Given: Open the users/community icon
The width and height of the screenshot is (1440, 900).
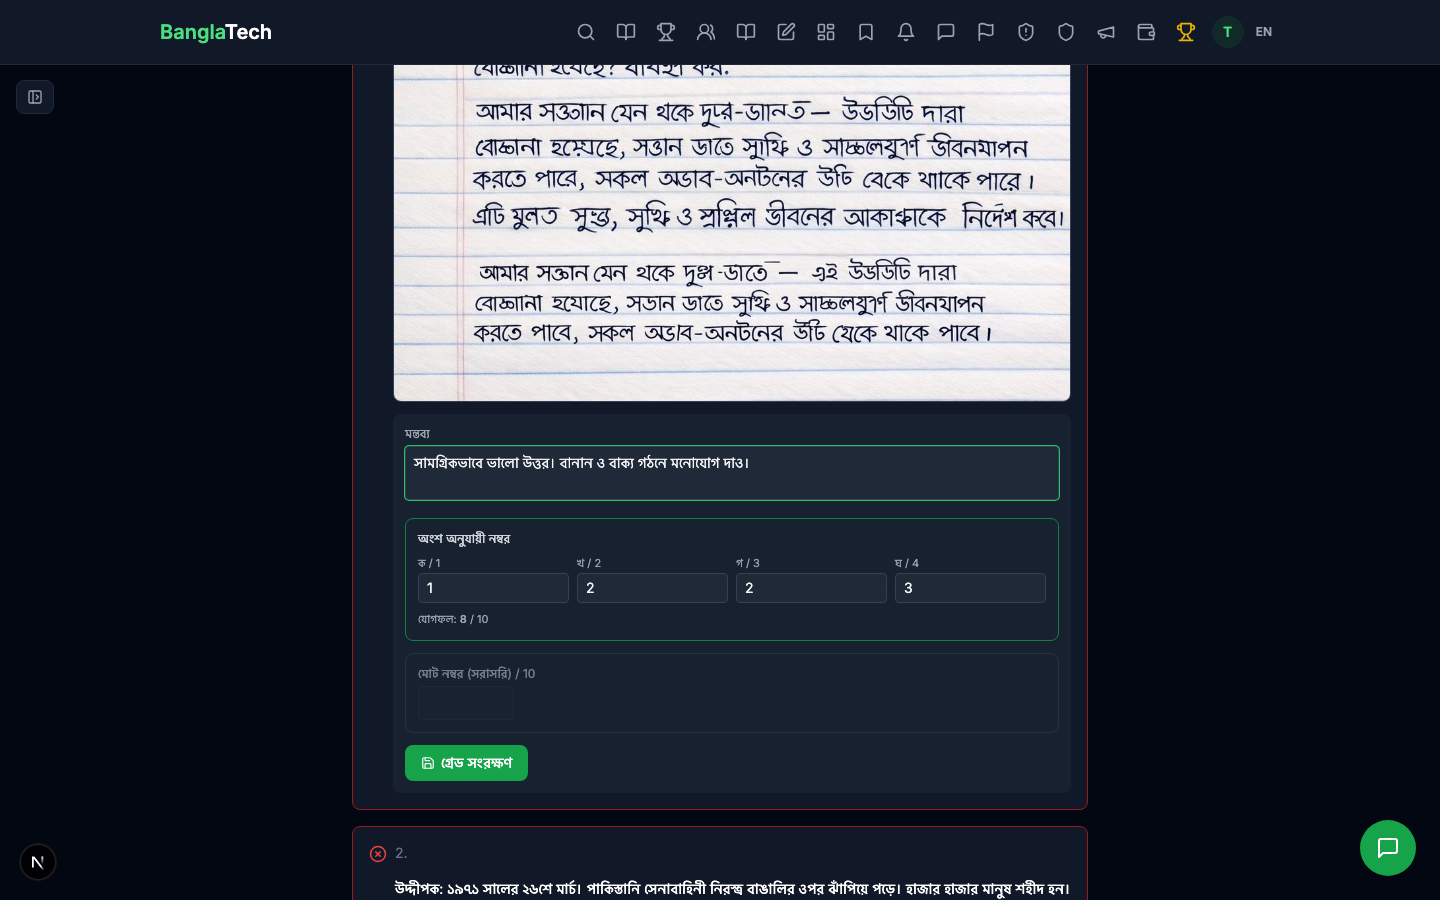Looking at the screenshot, I should [706, 32].
